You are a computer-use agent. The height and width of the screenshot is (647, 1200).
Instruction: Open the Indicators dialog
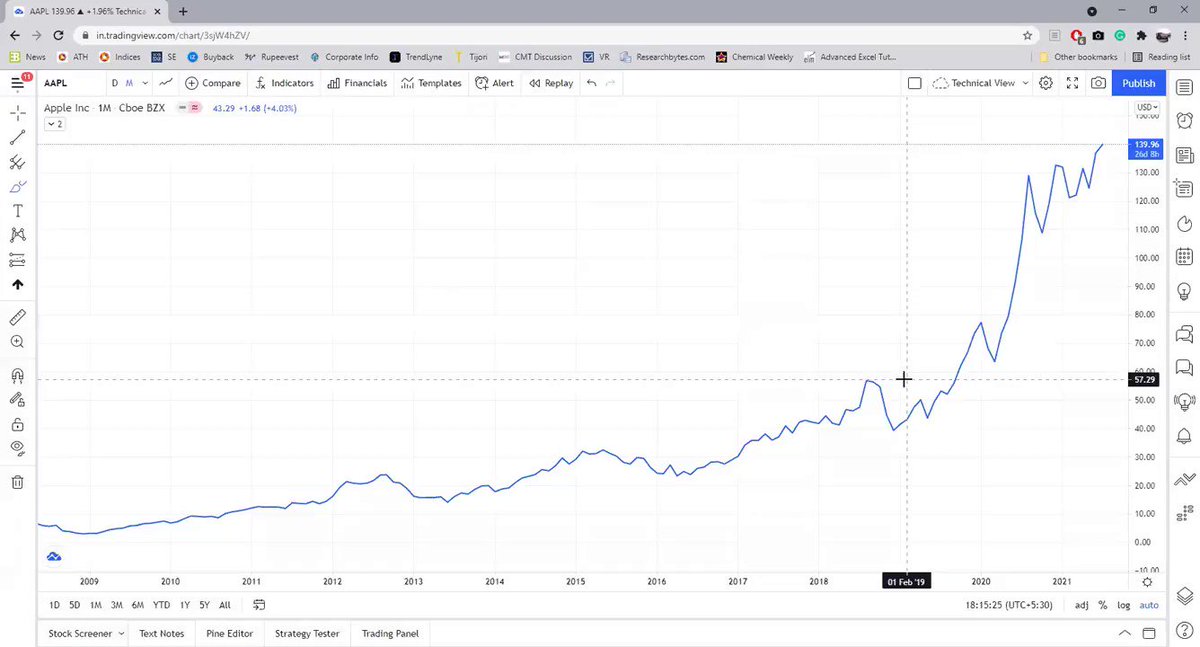285,83
